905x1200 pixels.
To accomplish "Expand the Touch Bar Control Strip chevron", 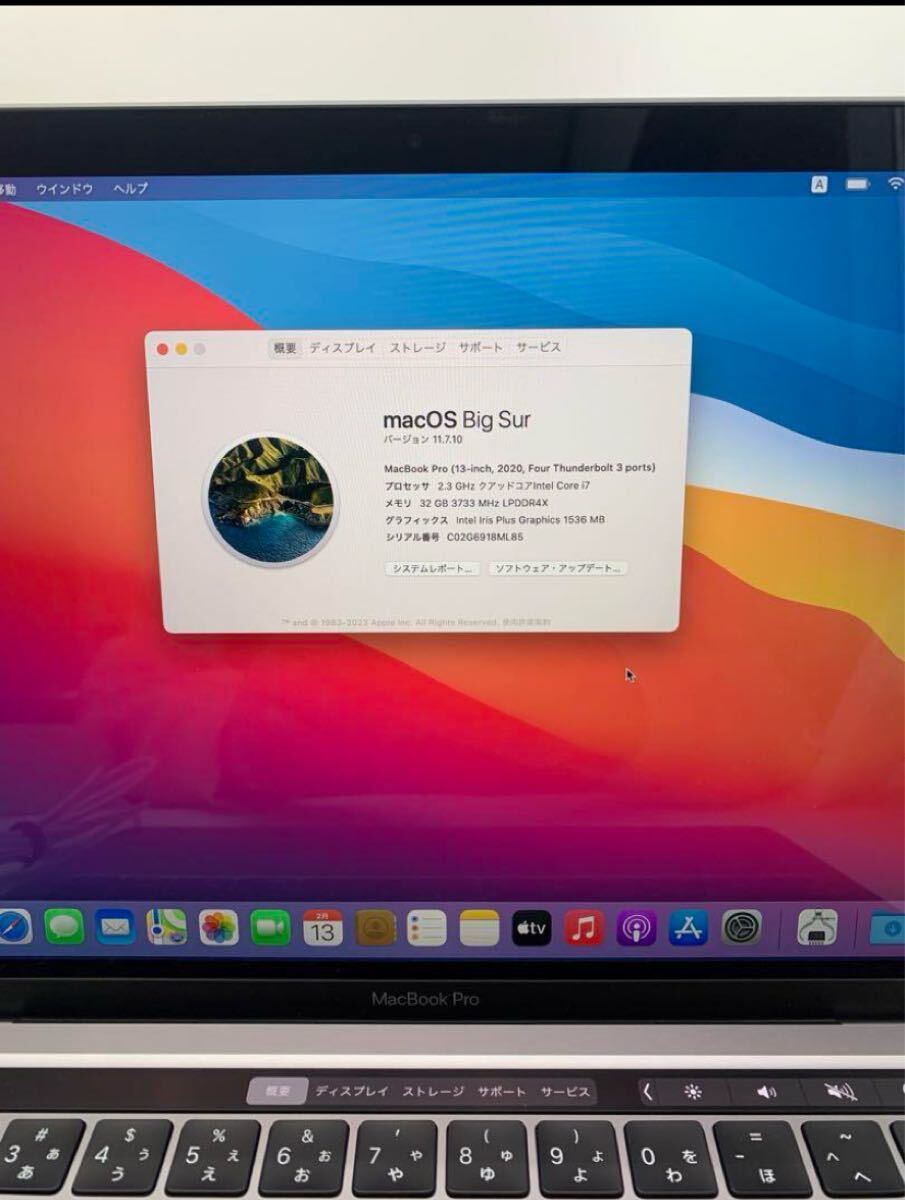I will pyautogui.click(x=648, y=1092).
